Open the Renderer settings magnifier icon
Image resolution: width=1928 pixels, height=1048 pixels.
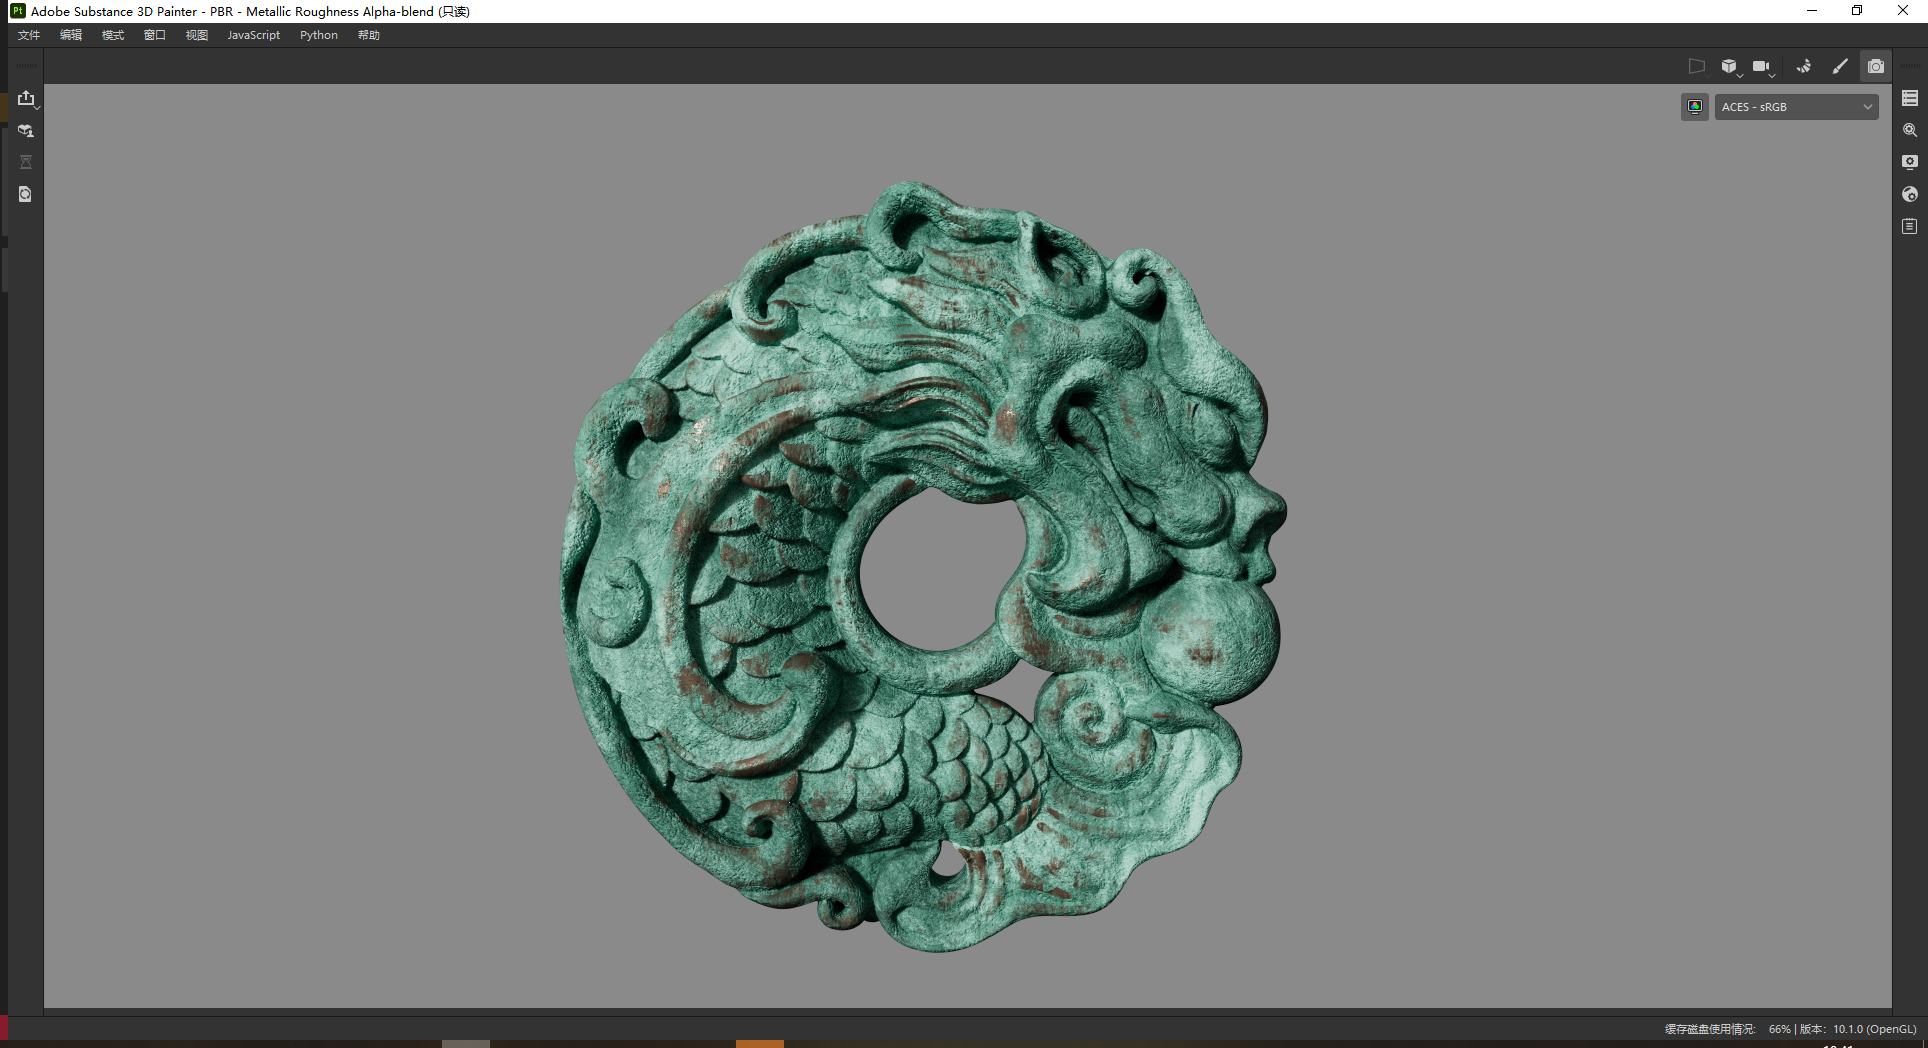point(1909,130)
